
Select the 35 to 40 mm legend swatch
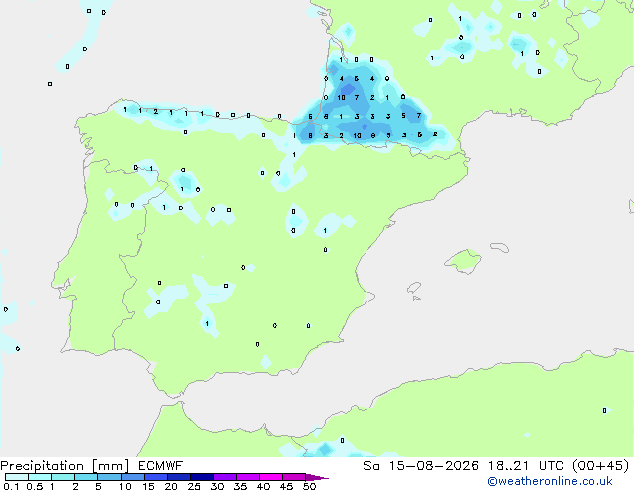(247, 477)
